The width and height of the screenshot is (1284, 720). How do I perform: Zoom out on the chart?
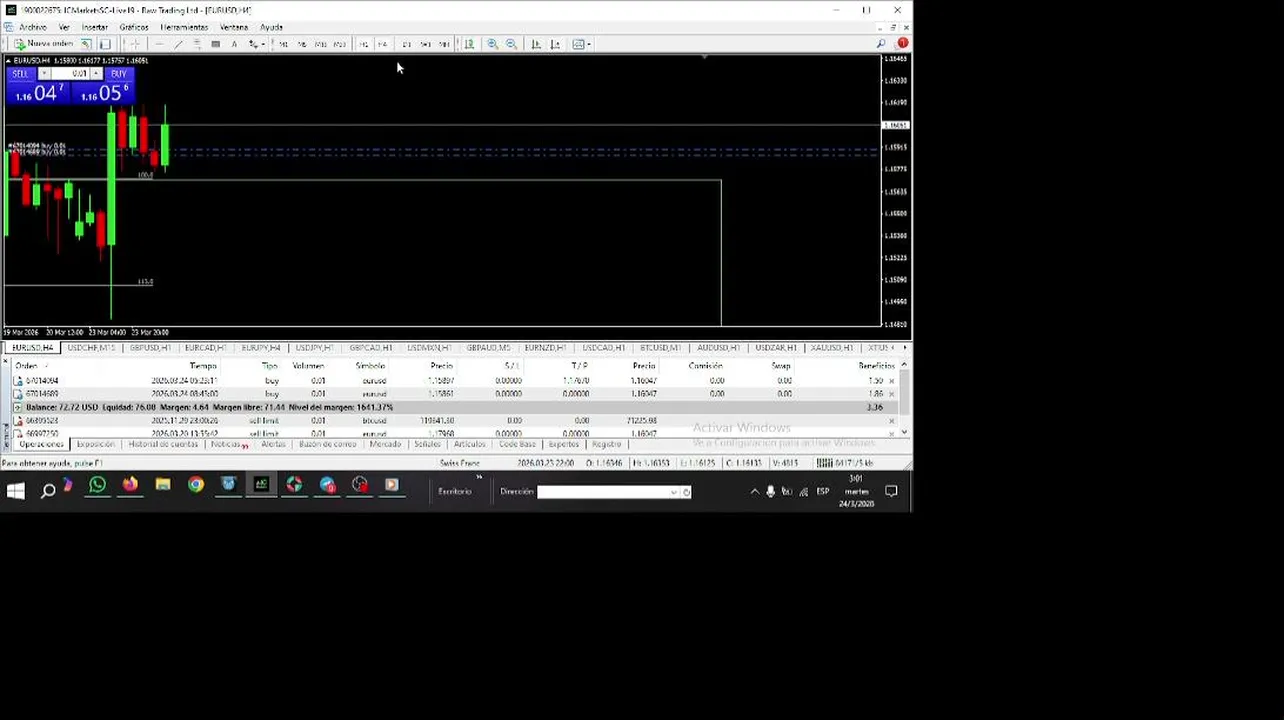pyautogui.click(x=512, y=44)
